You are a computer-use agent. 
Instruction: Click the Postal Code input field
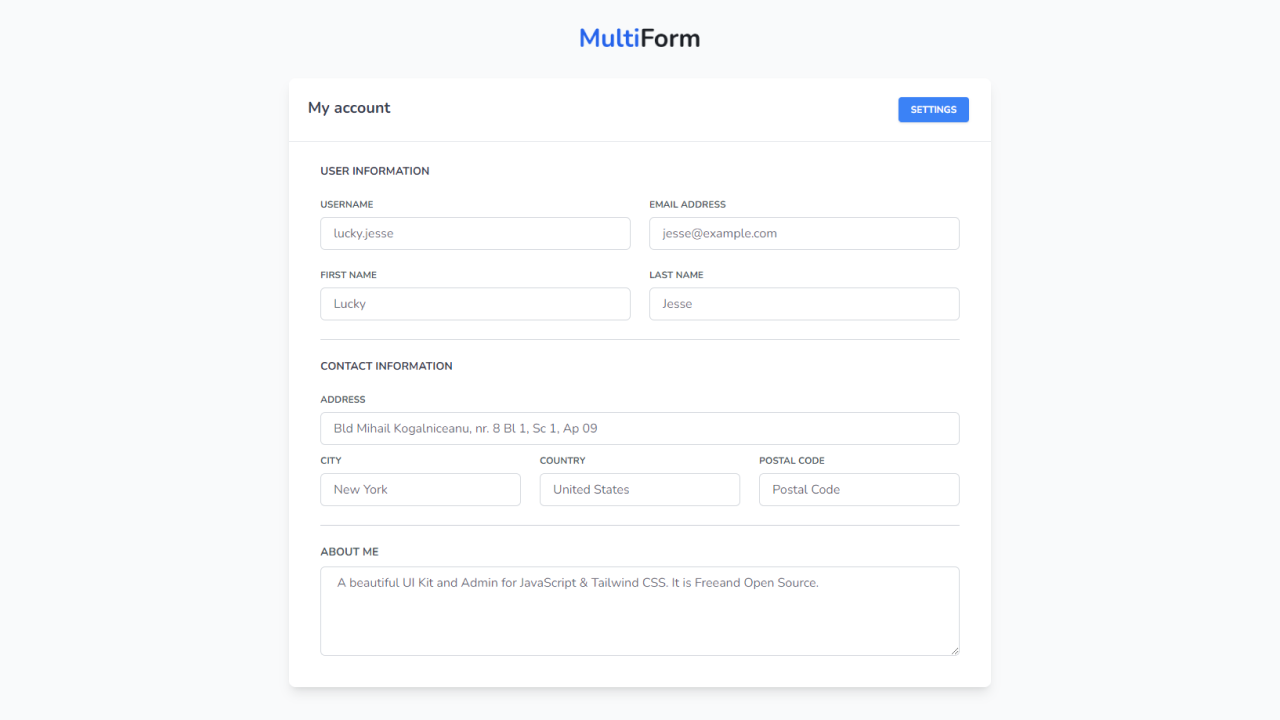click(859, 489)
